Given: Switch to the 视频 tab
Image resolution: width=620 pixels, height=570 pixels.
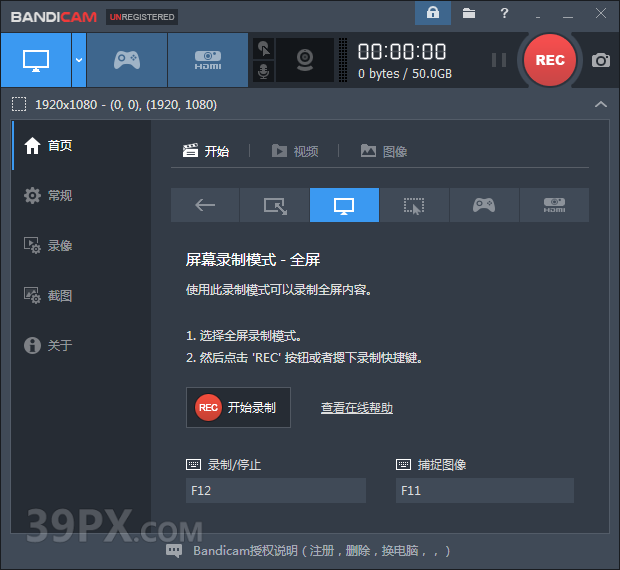Looking at the screenshot, I should point(295,151).
